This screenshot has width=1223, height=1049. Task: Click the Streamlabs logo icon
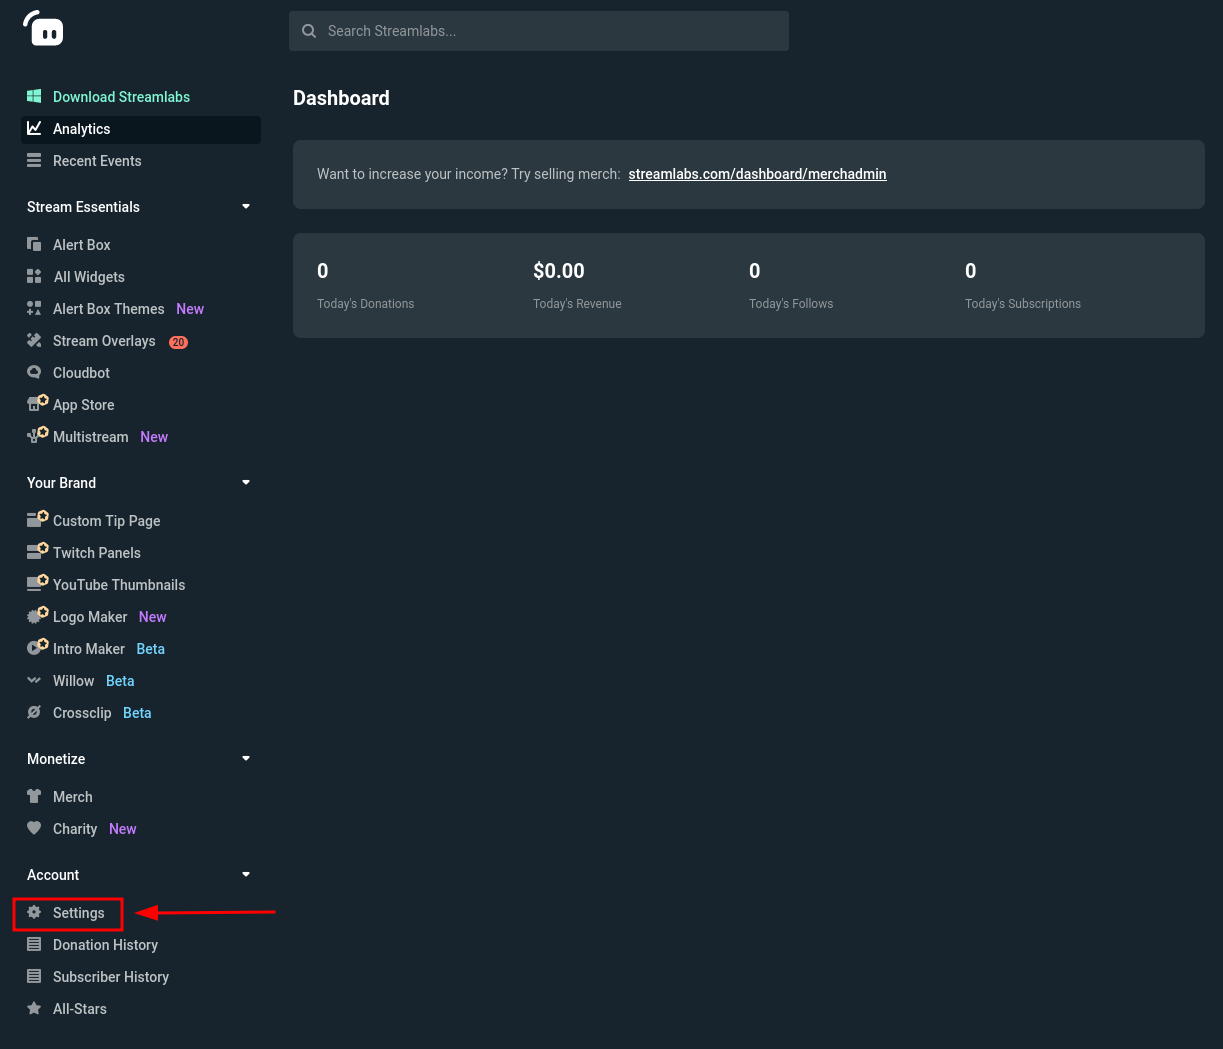point(43,29)
